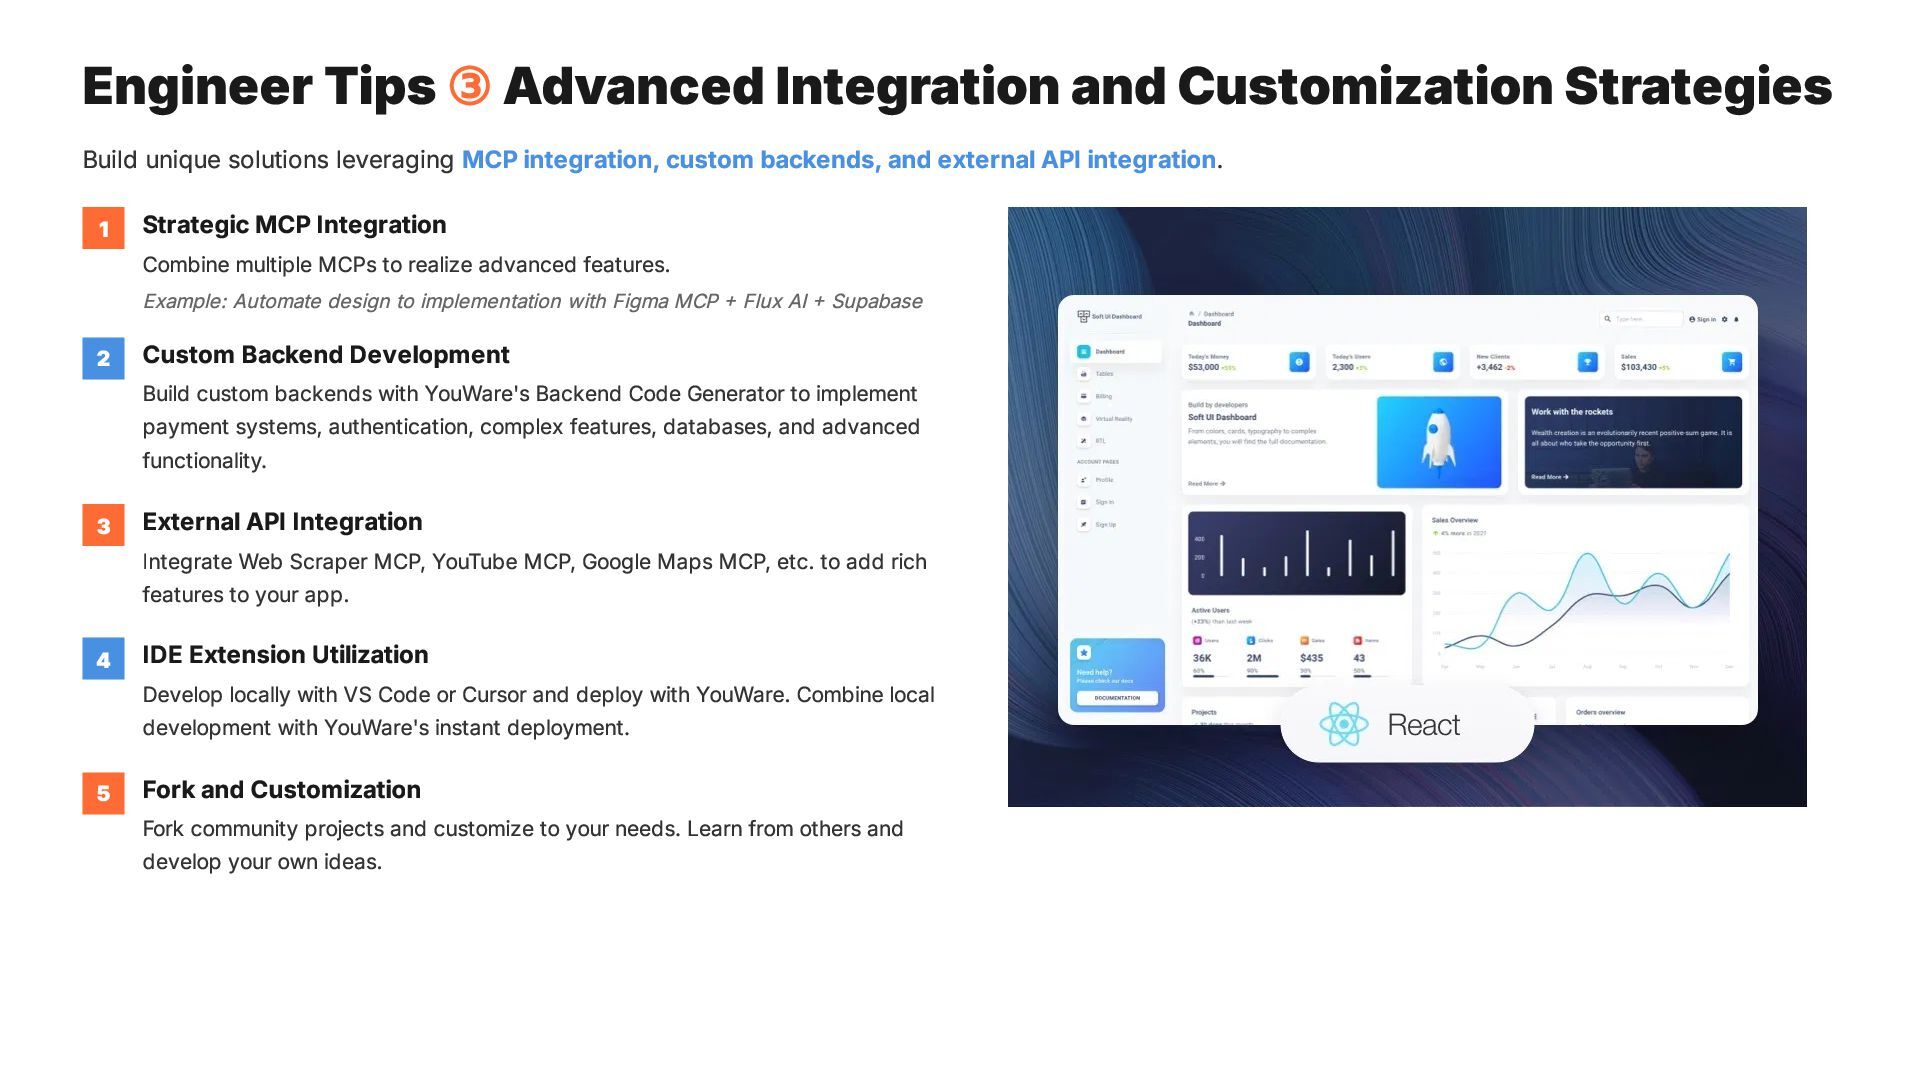
Task: Click the blue number 4 badge
Action: pyautogui.click(x=103, y=660)
